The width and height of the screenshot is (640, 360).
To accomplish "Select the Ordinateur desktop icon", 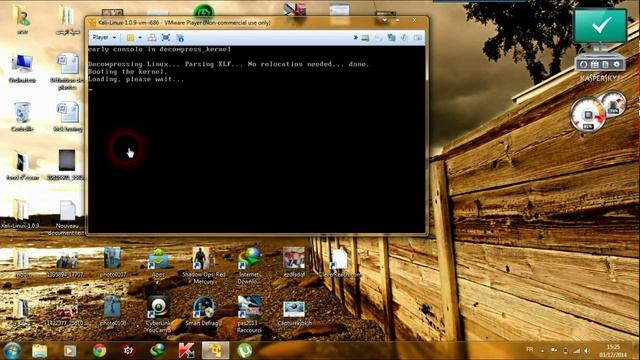I will tap(22, 68).
